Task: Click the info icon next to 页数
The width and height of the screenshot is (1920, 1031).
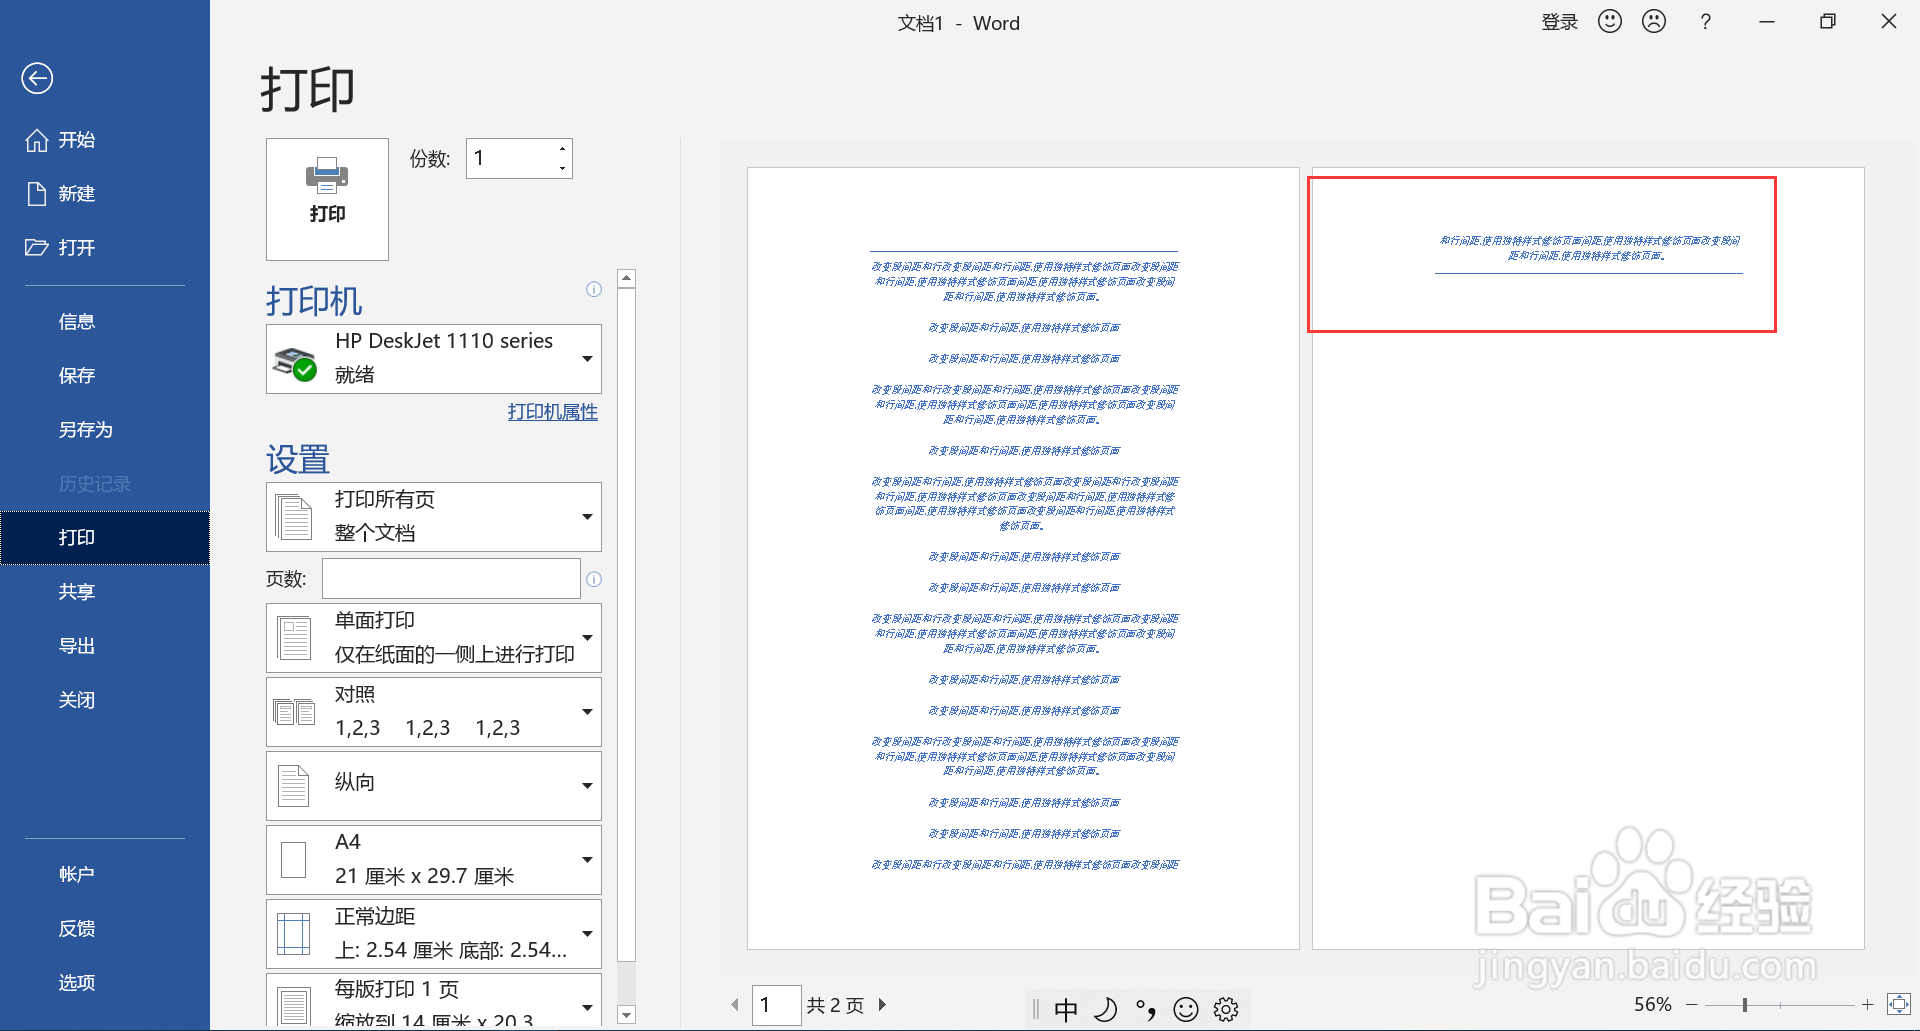Action: [594, 579]
